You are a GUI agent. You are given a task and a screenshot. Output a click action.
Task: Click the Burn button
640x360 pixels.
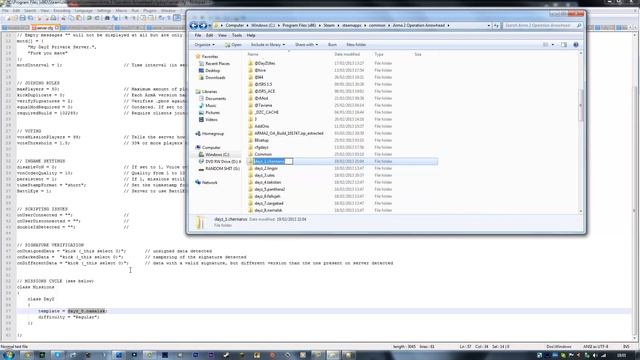coord(332,44)
